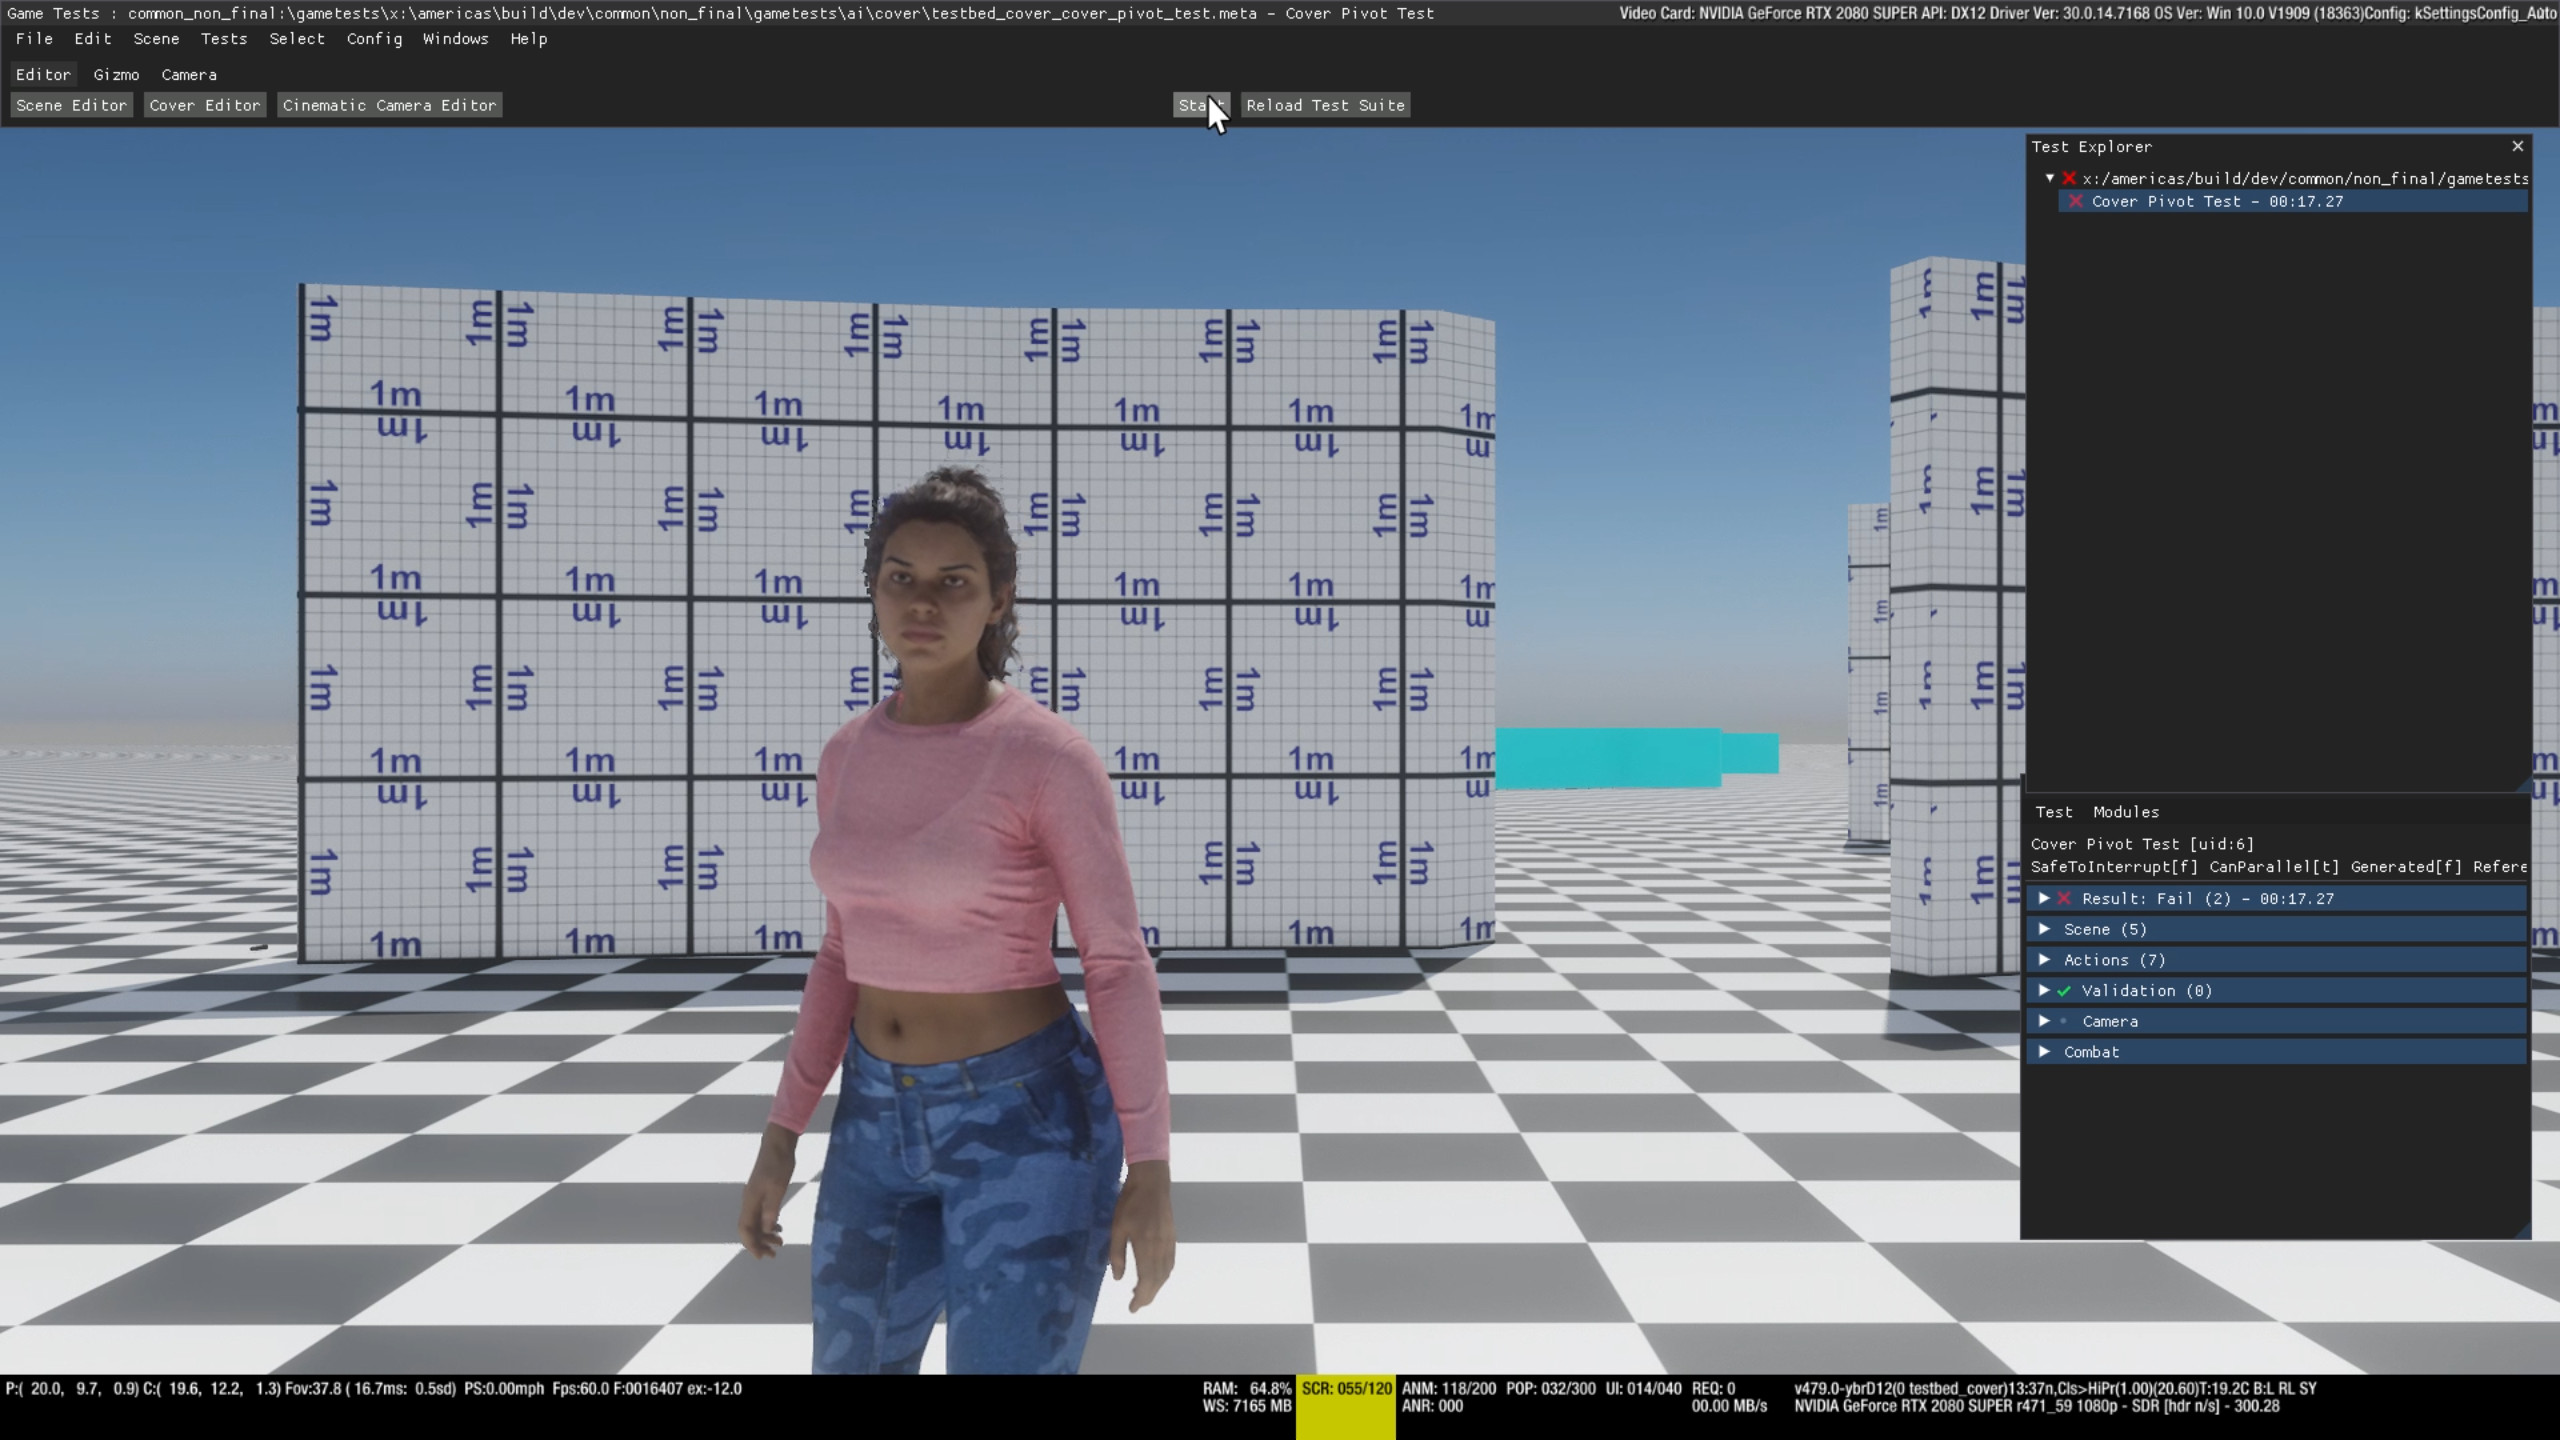This screenshot has height=1440, width=2560.
Task: Select the Cover Pivot Test row
Action: (x=2293, y=201)
